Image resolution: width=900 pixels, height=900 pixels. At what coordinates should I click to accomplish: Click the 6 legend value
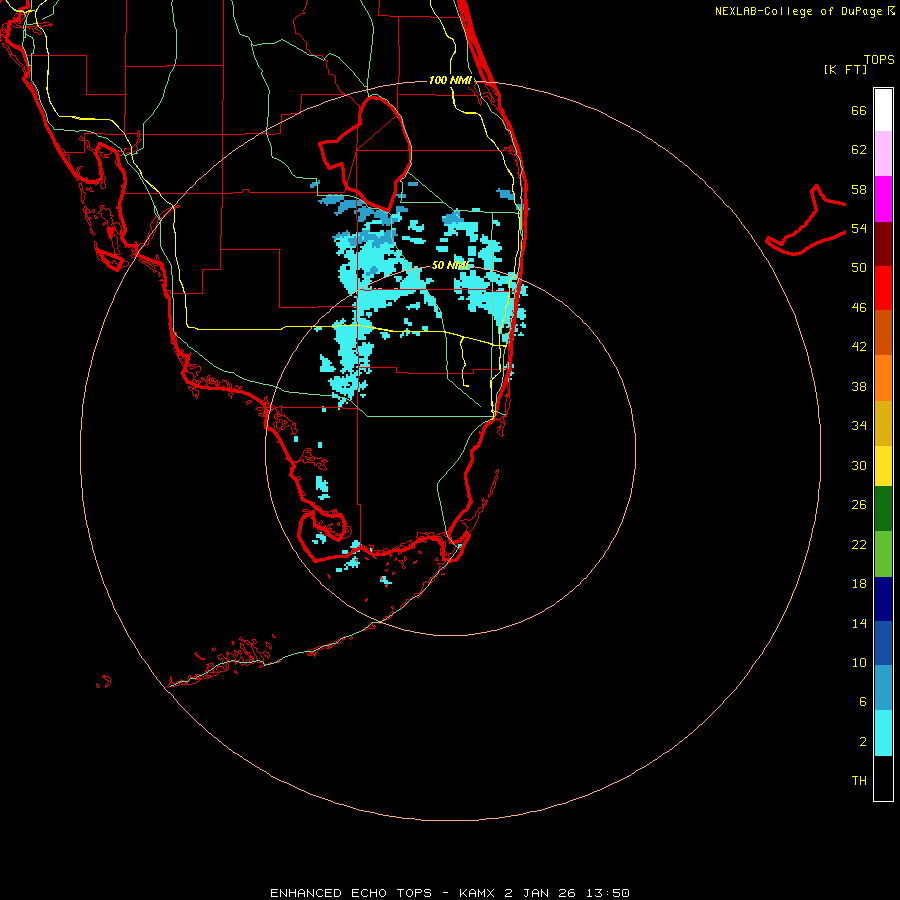click(863, 701)
